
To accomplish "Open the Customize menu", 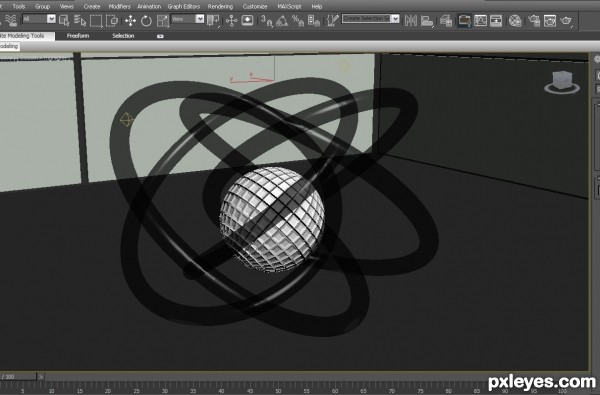I will coord(255,7).
